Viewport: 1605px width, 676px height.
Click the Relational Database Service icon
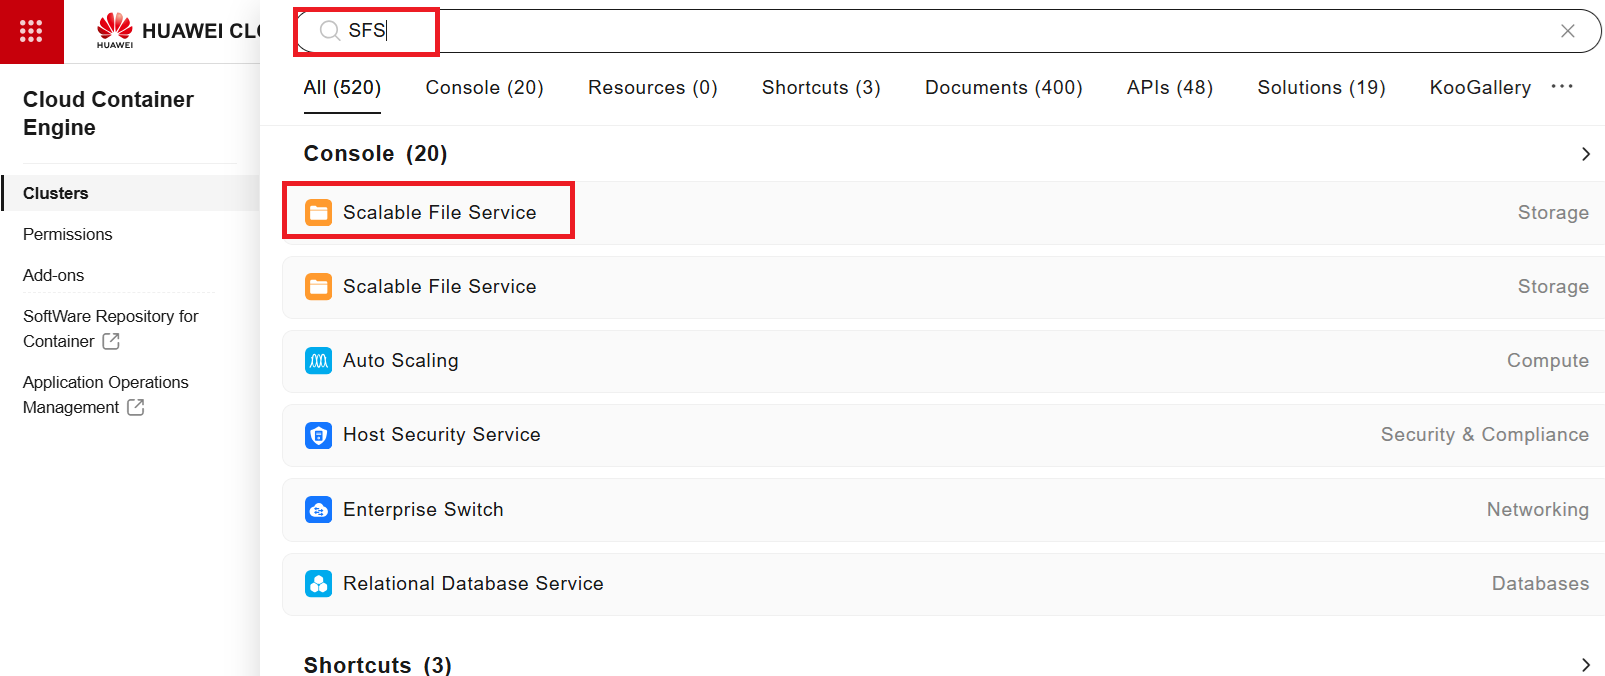click(318, 584)
